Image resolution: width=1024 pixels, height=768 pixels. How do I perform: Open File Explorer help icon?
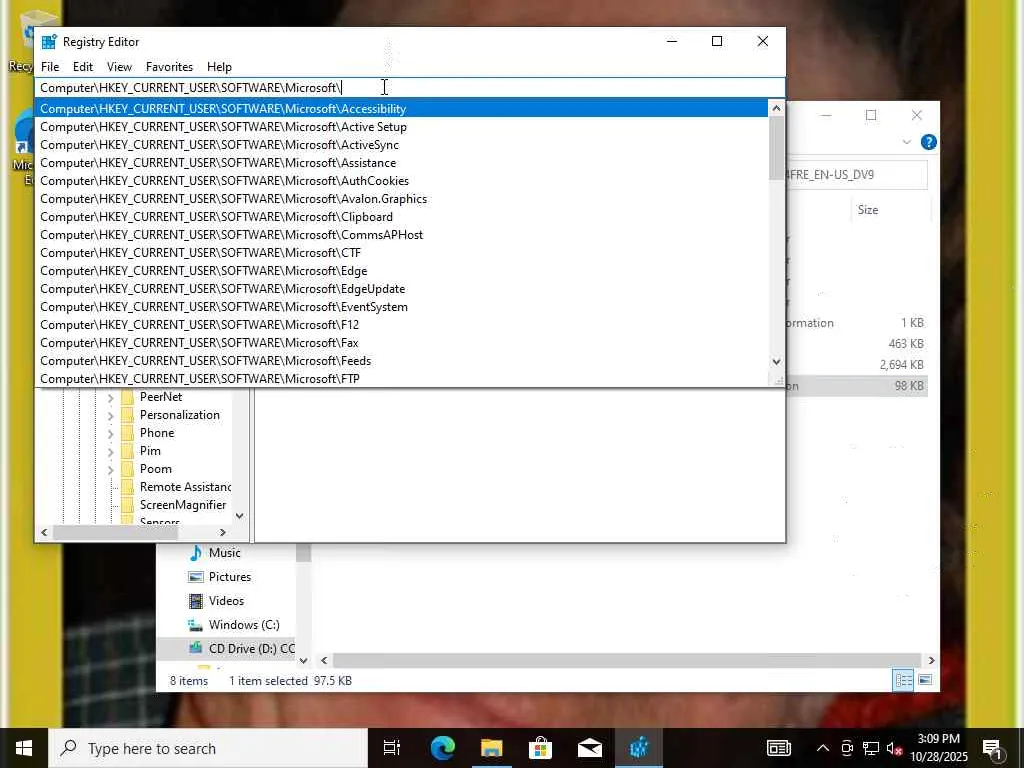pyautogui.click(x=929, y=142)
